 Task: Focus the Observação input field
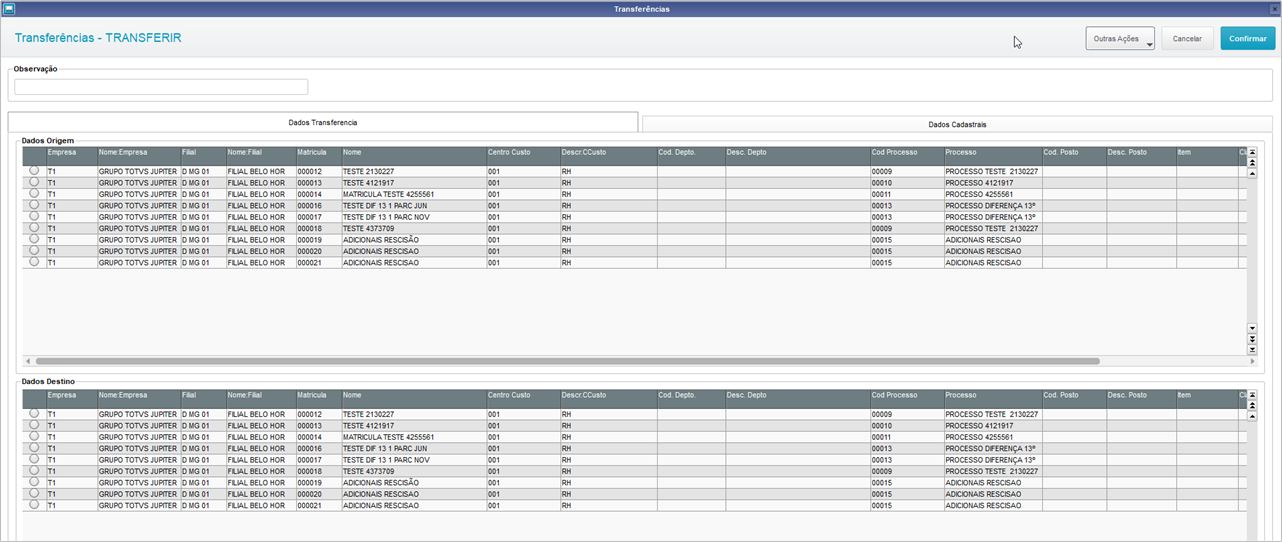click(161, 87)
